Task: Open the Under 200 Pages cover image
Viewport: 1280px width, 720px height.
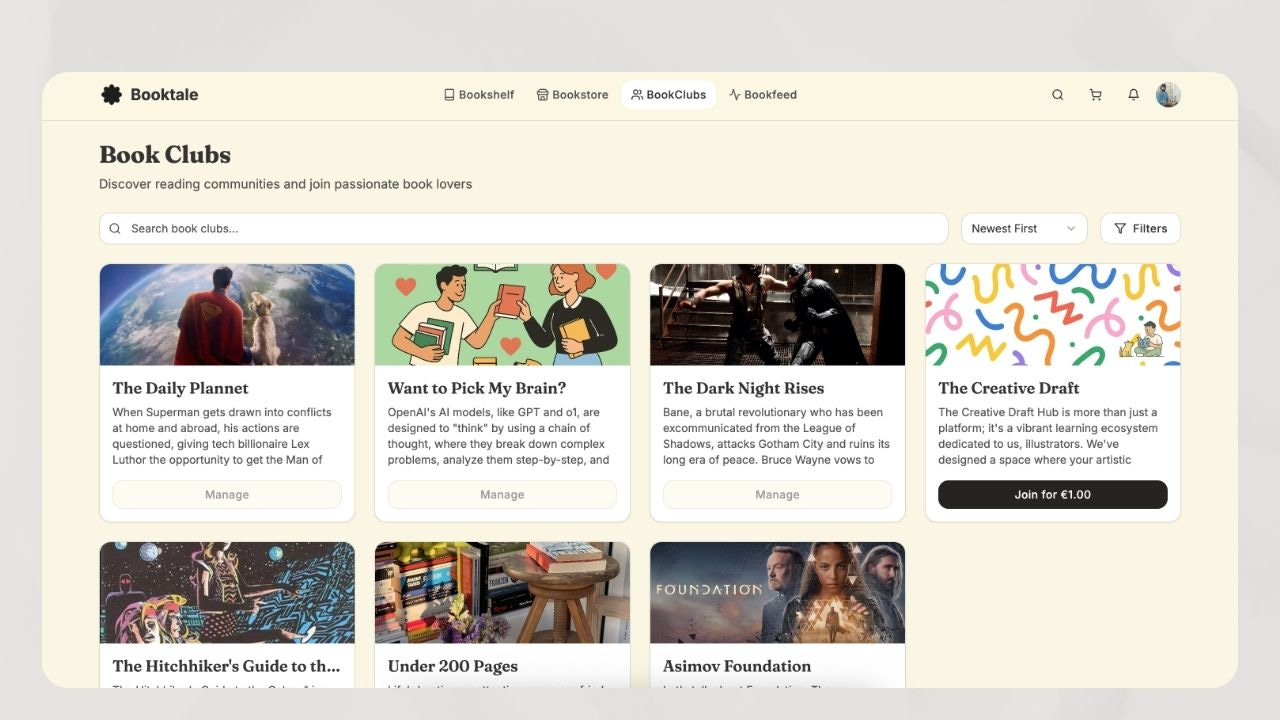Action: click(x=502, y=593)
